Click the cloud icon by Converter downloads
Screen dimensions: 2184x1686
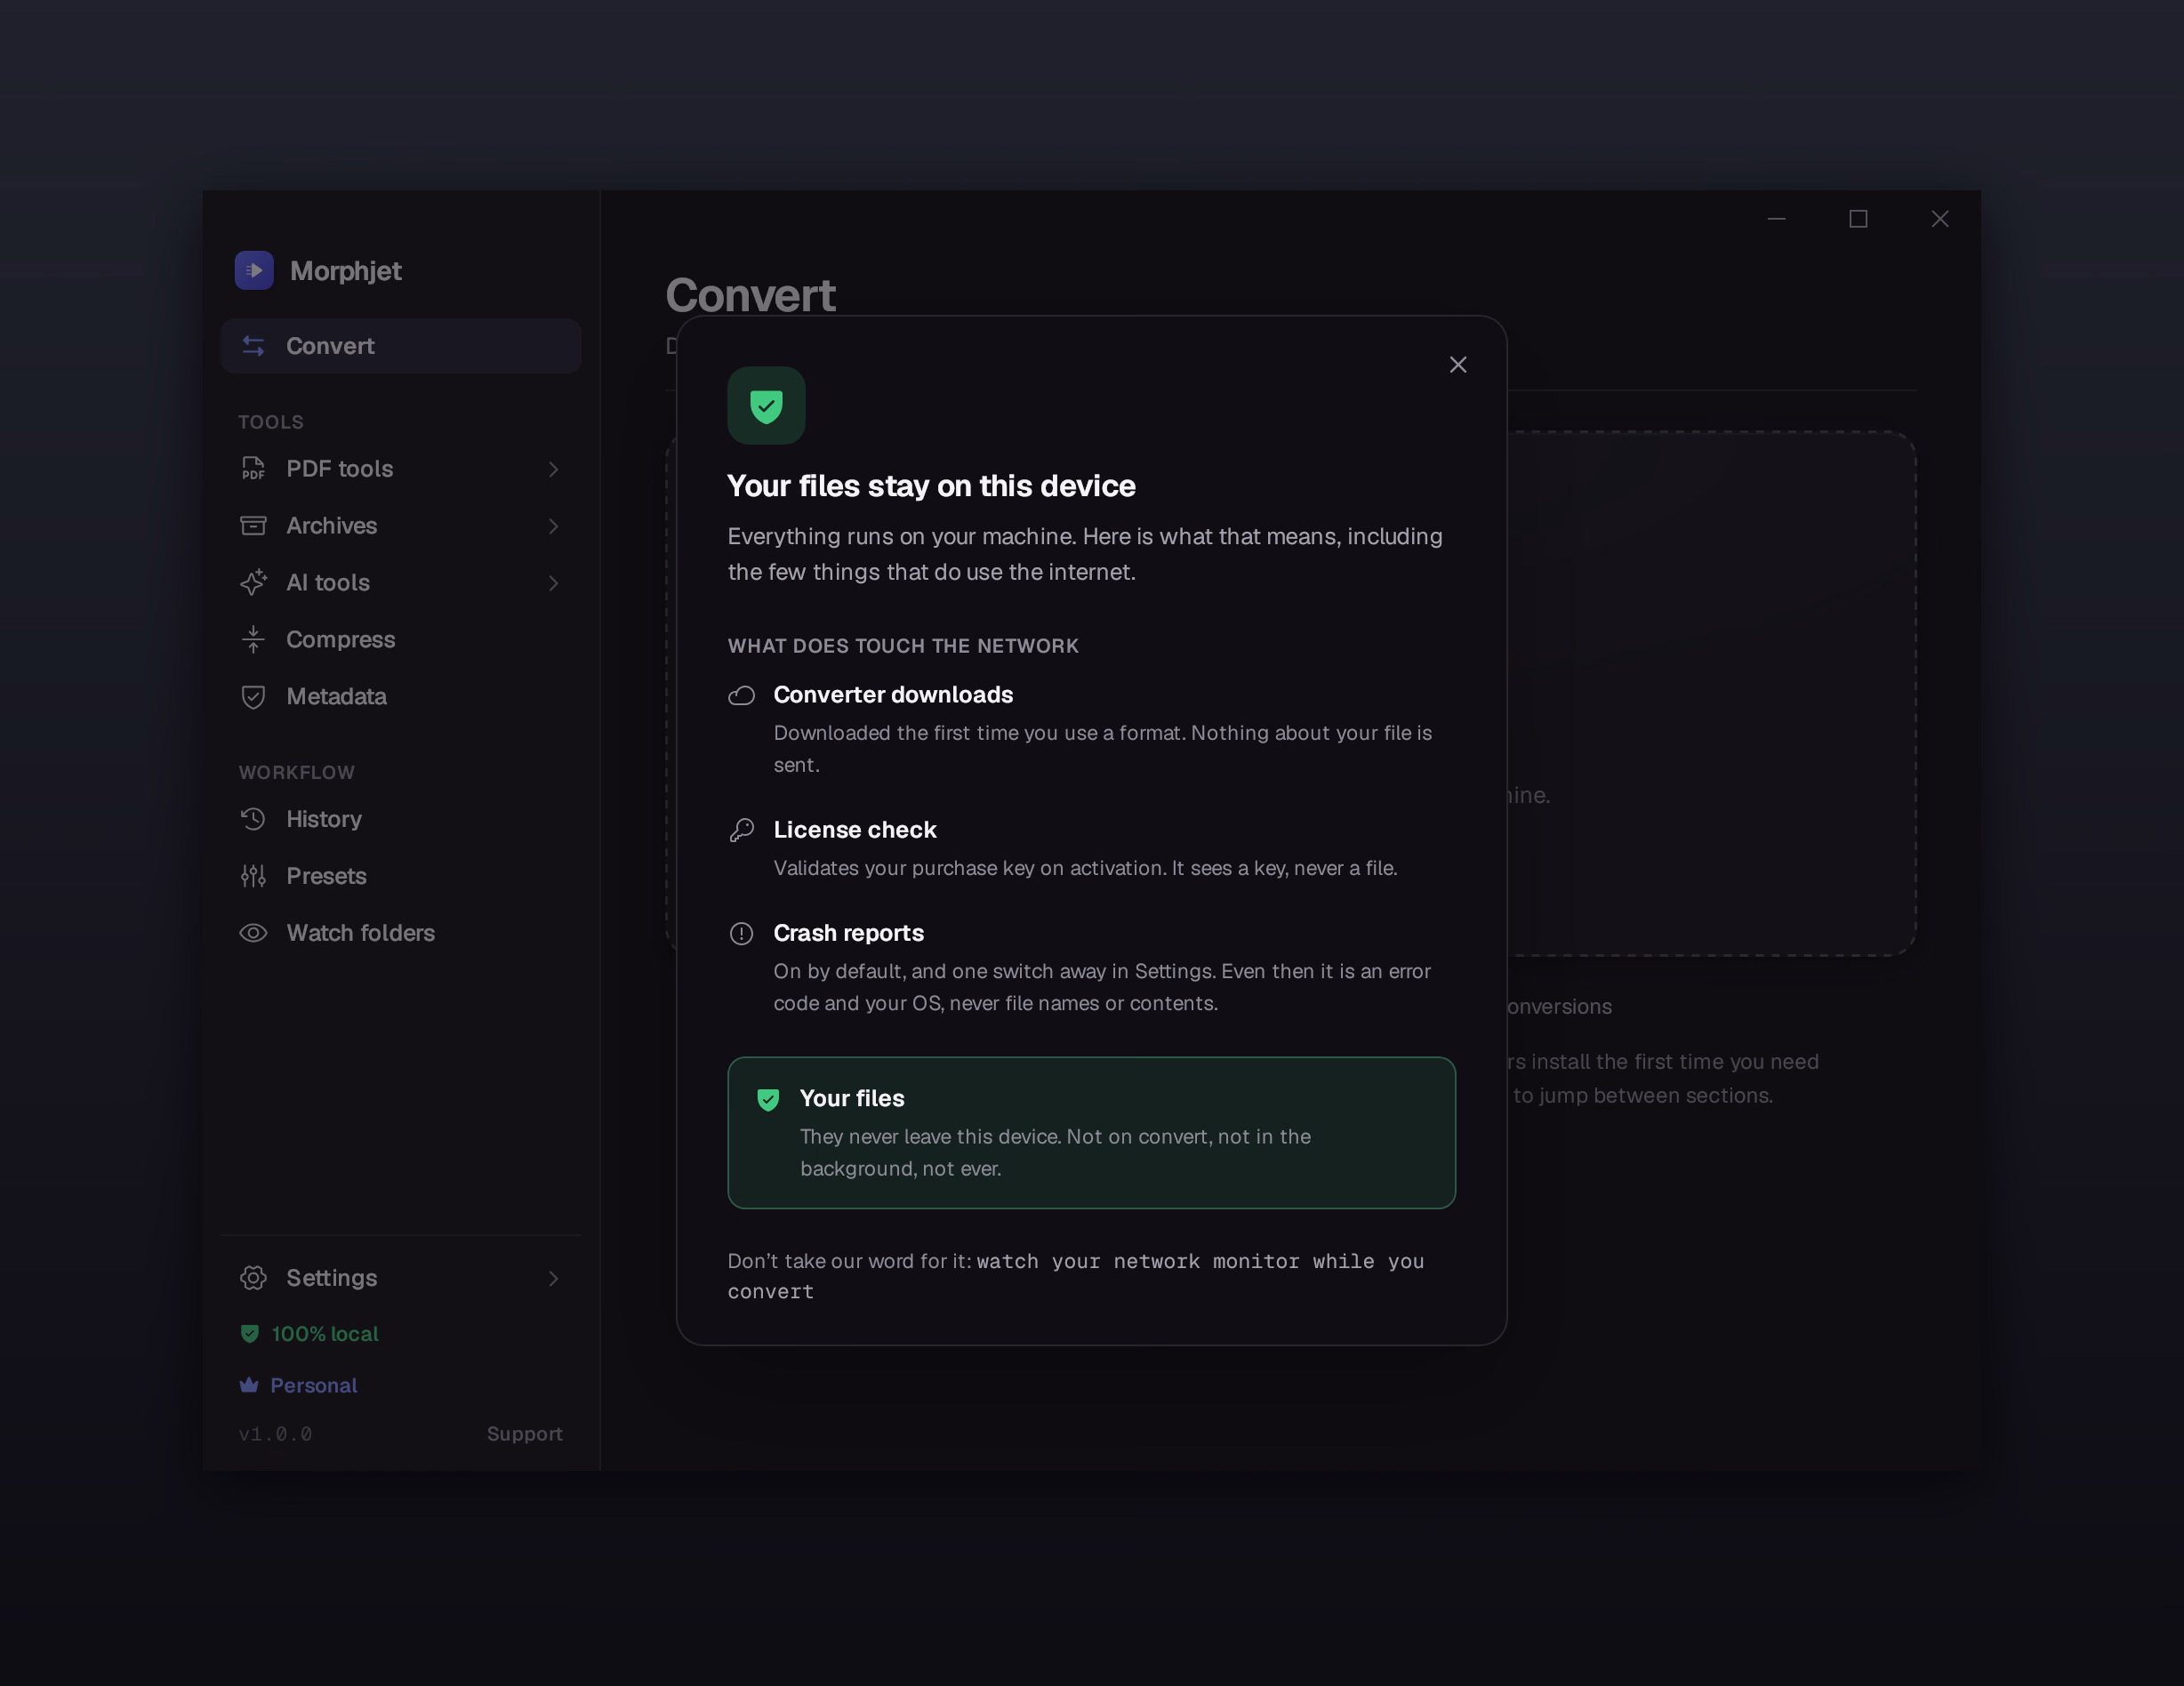point(741,695)
